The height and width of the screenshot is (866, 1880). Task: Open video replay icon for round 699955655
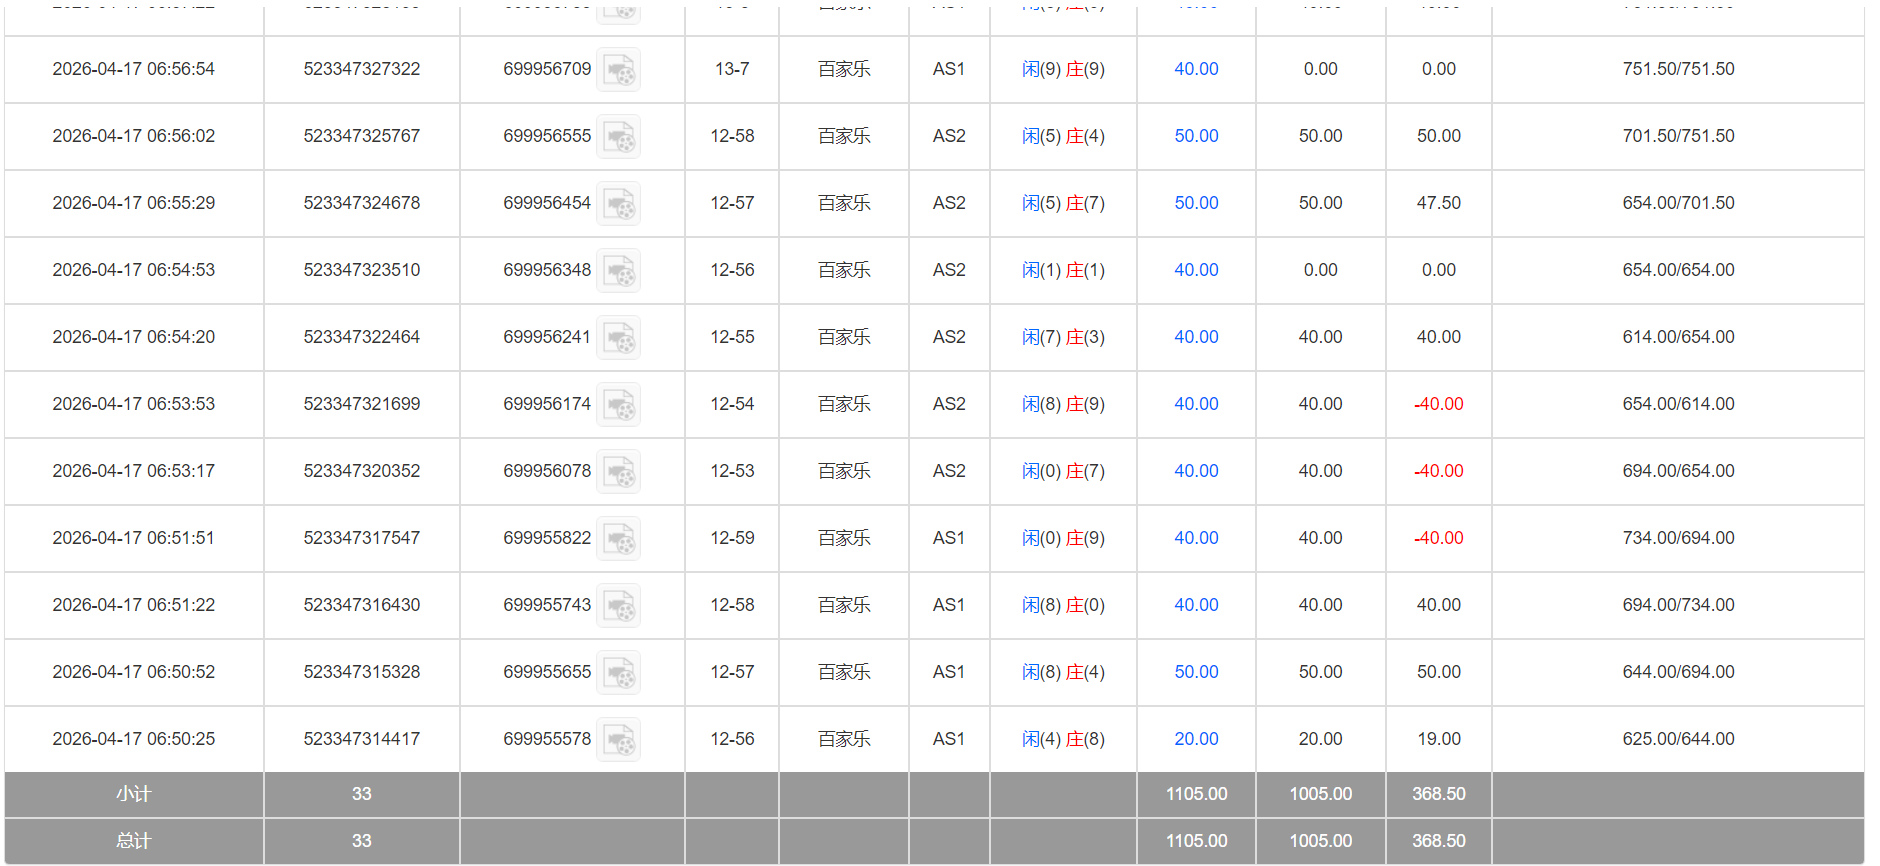618,673
